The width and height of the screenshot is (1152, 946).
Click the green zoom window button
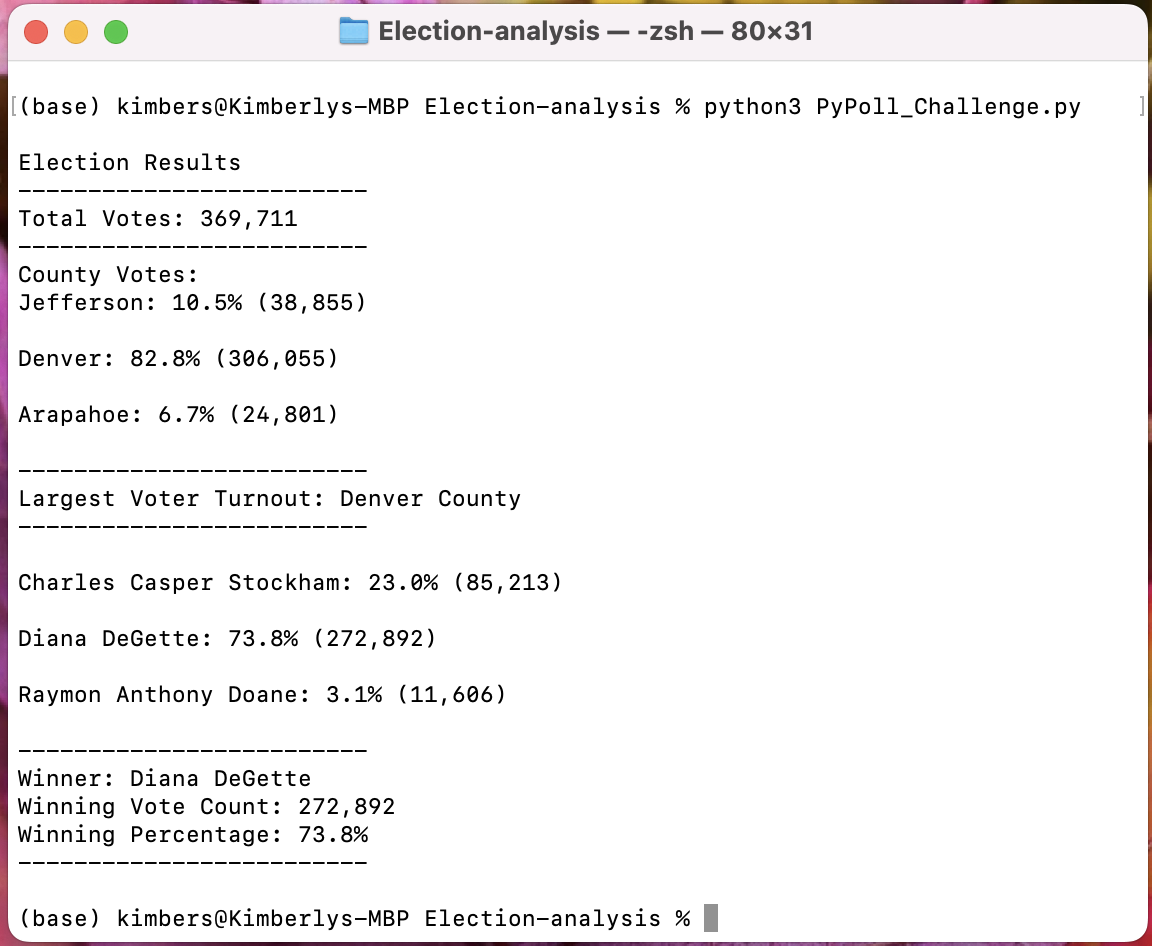coord(116,32)
